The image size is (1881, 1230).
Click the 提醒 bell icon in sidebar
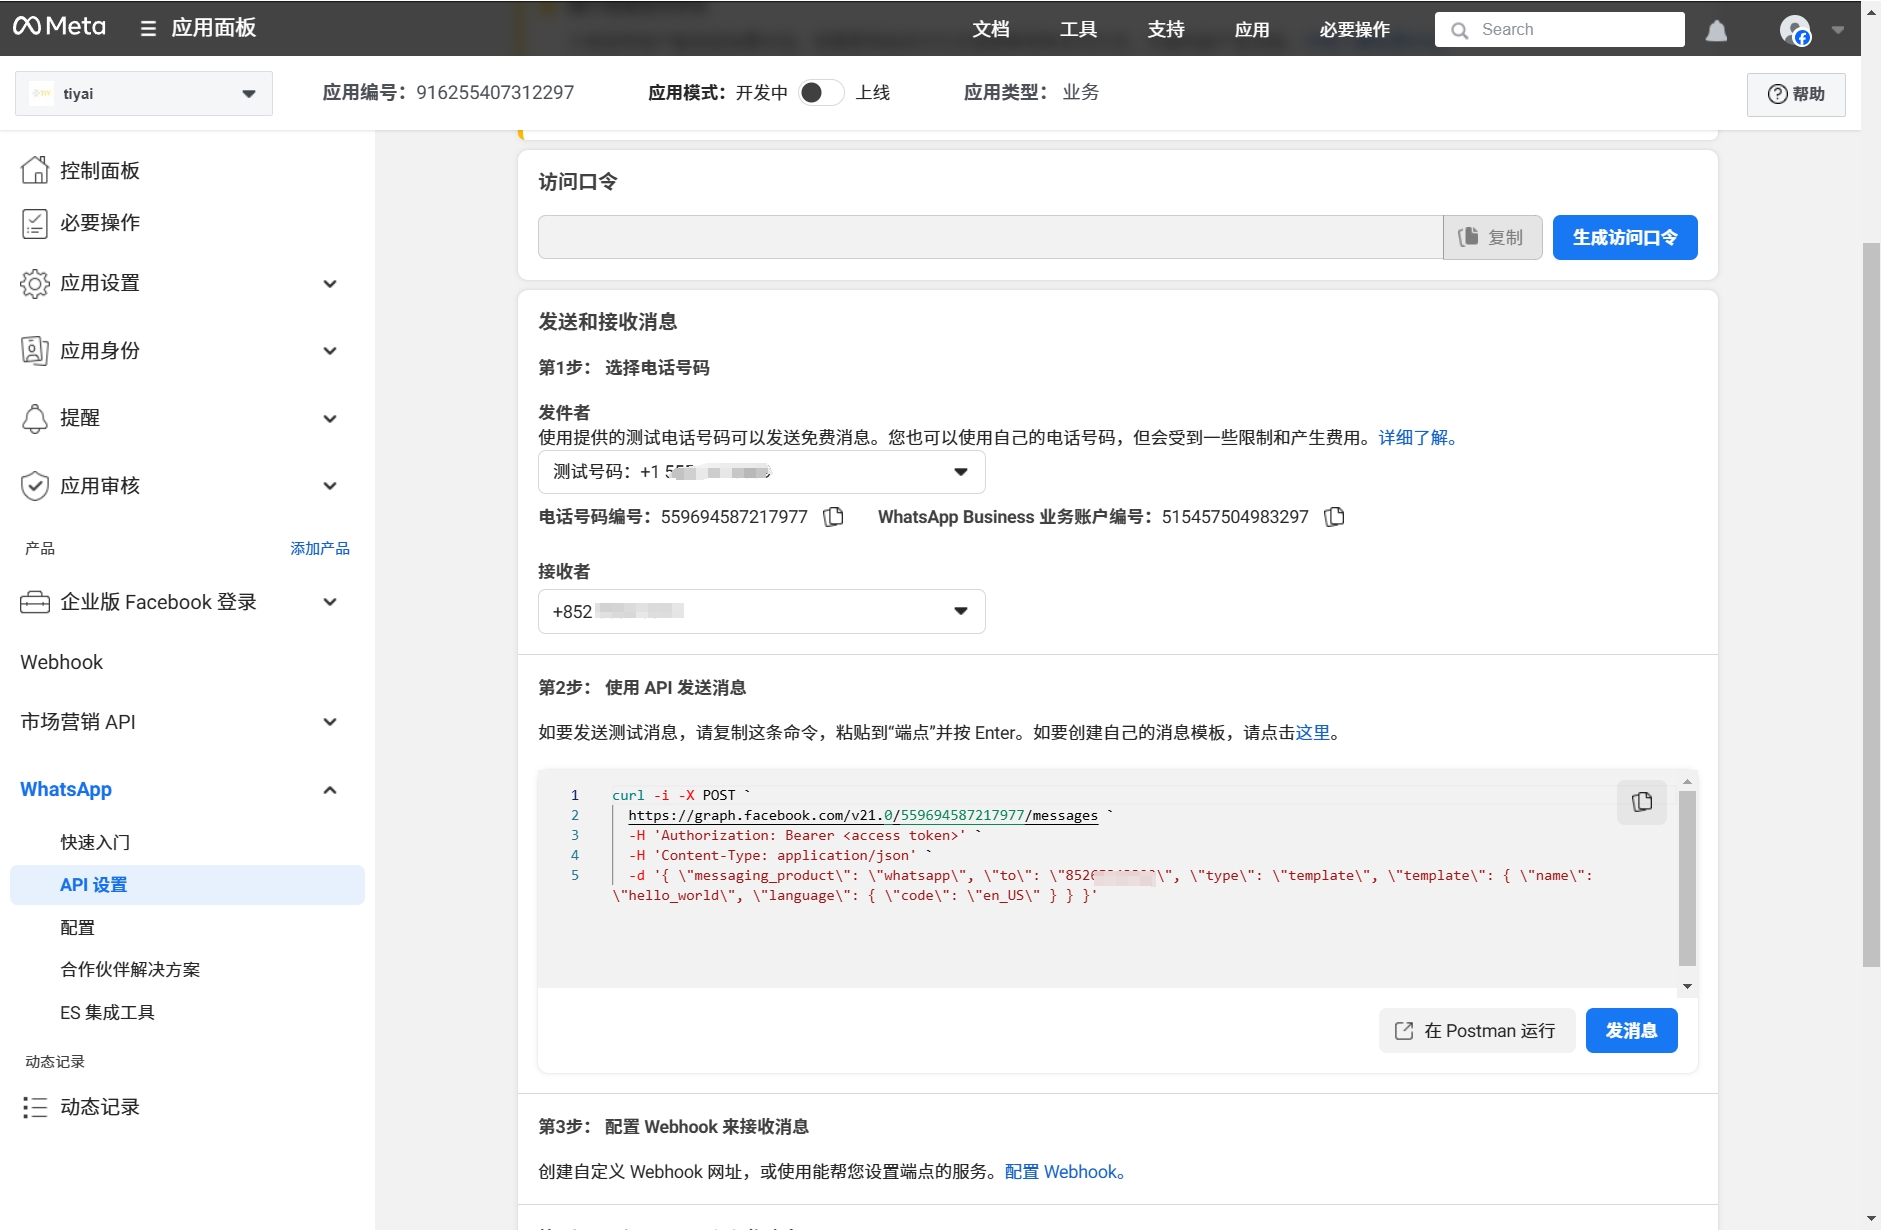(x=35, y=418)
